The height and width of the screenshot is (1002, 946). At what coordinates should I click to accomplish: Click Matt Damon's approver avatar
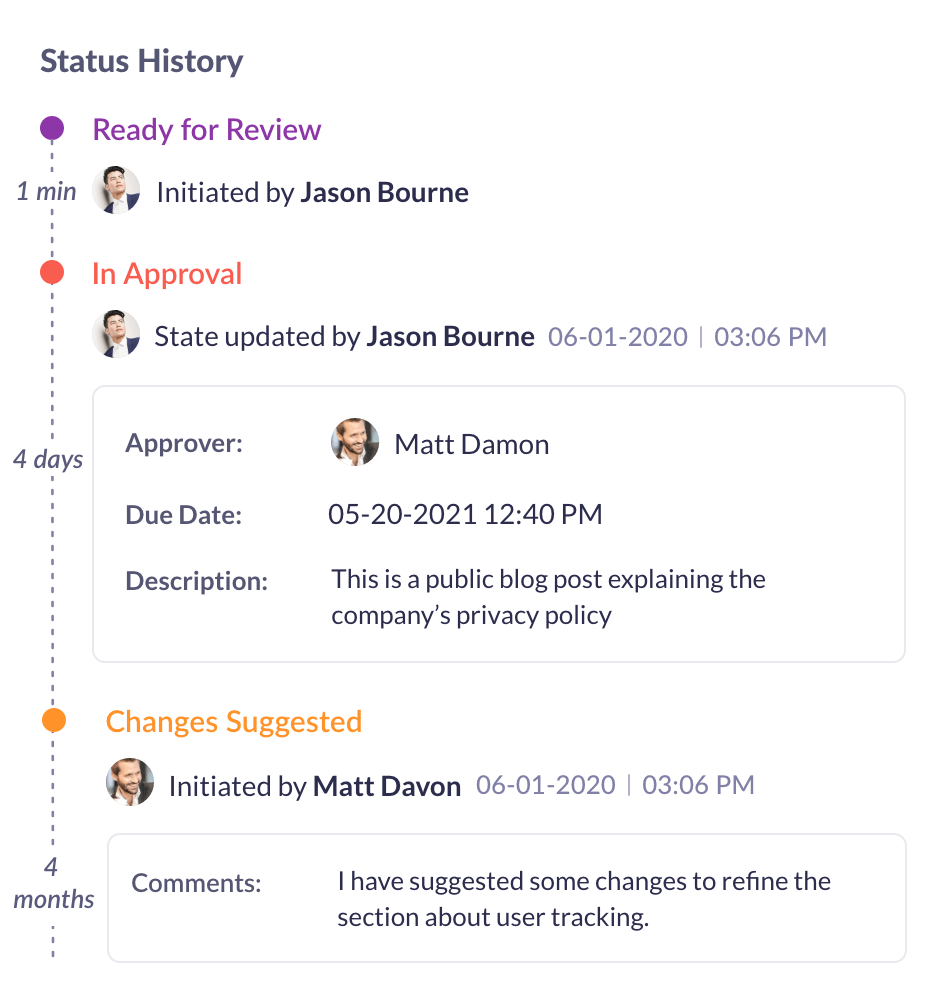pos(355,442)
